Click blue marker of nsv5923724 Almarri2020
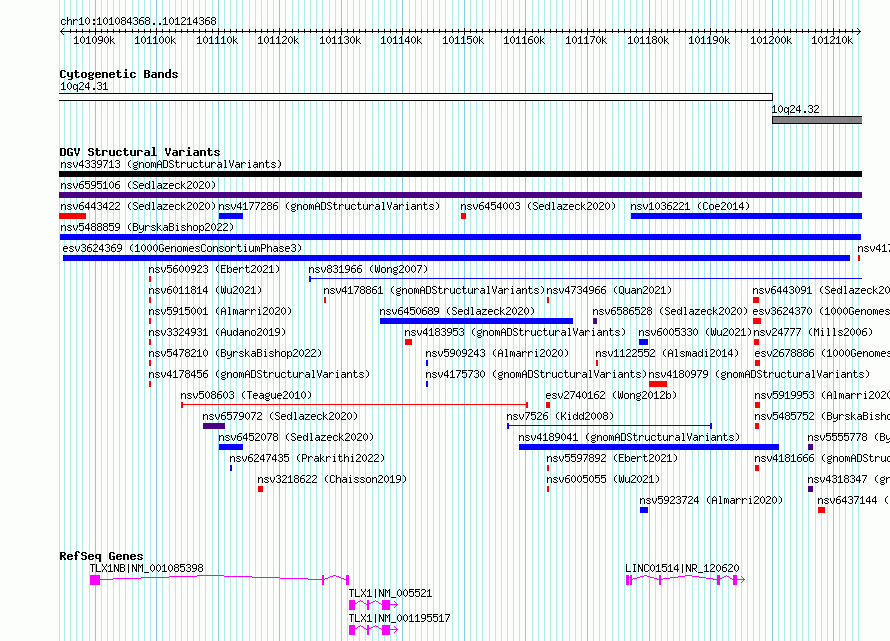Screen dimensions: 890x641 point(644,510)
